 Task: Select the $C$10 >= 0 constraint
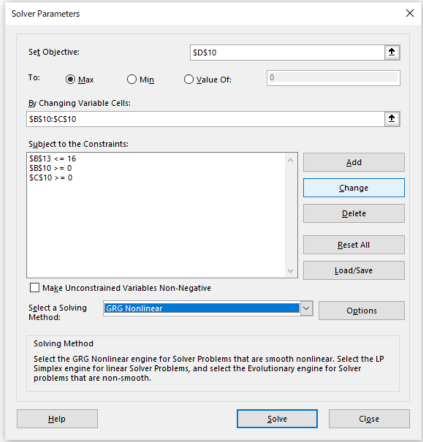(x=51, y=178)
